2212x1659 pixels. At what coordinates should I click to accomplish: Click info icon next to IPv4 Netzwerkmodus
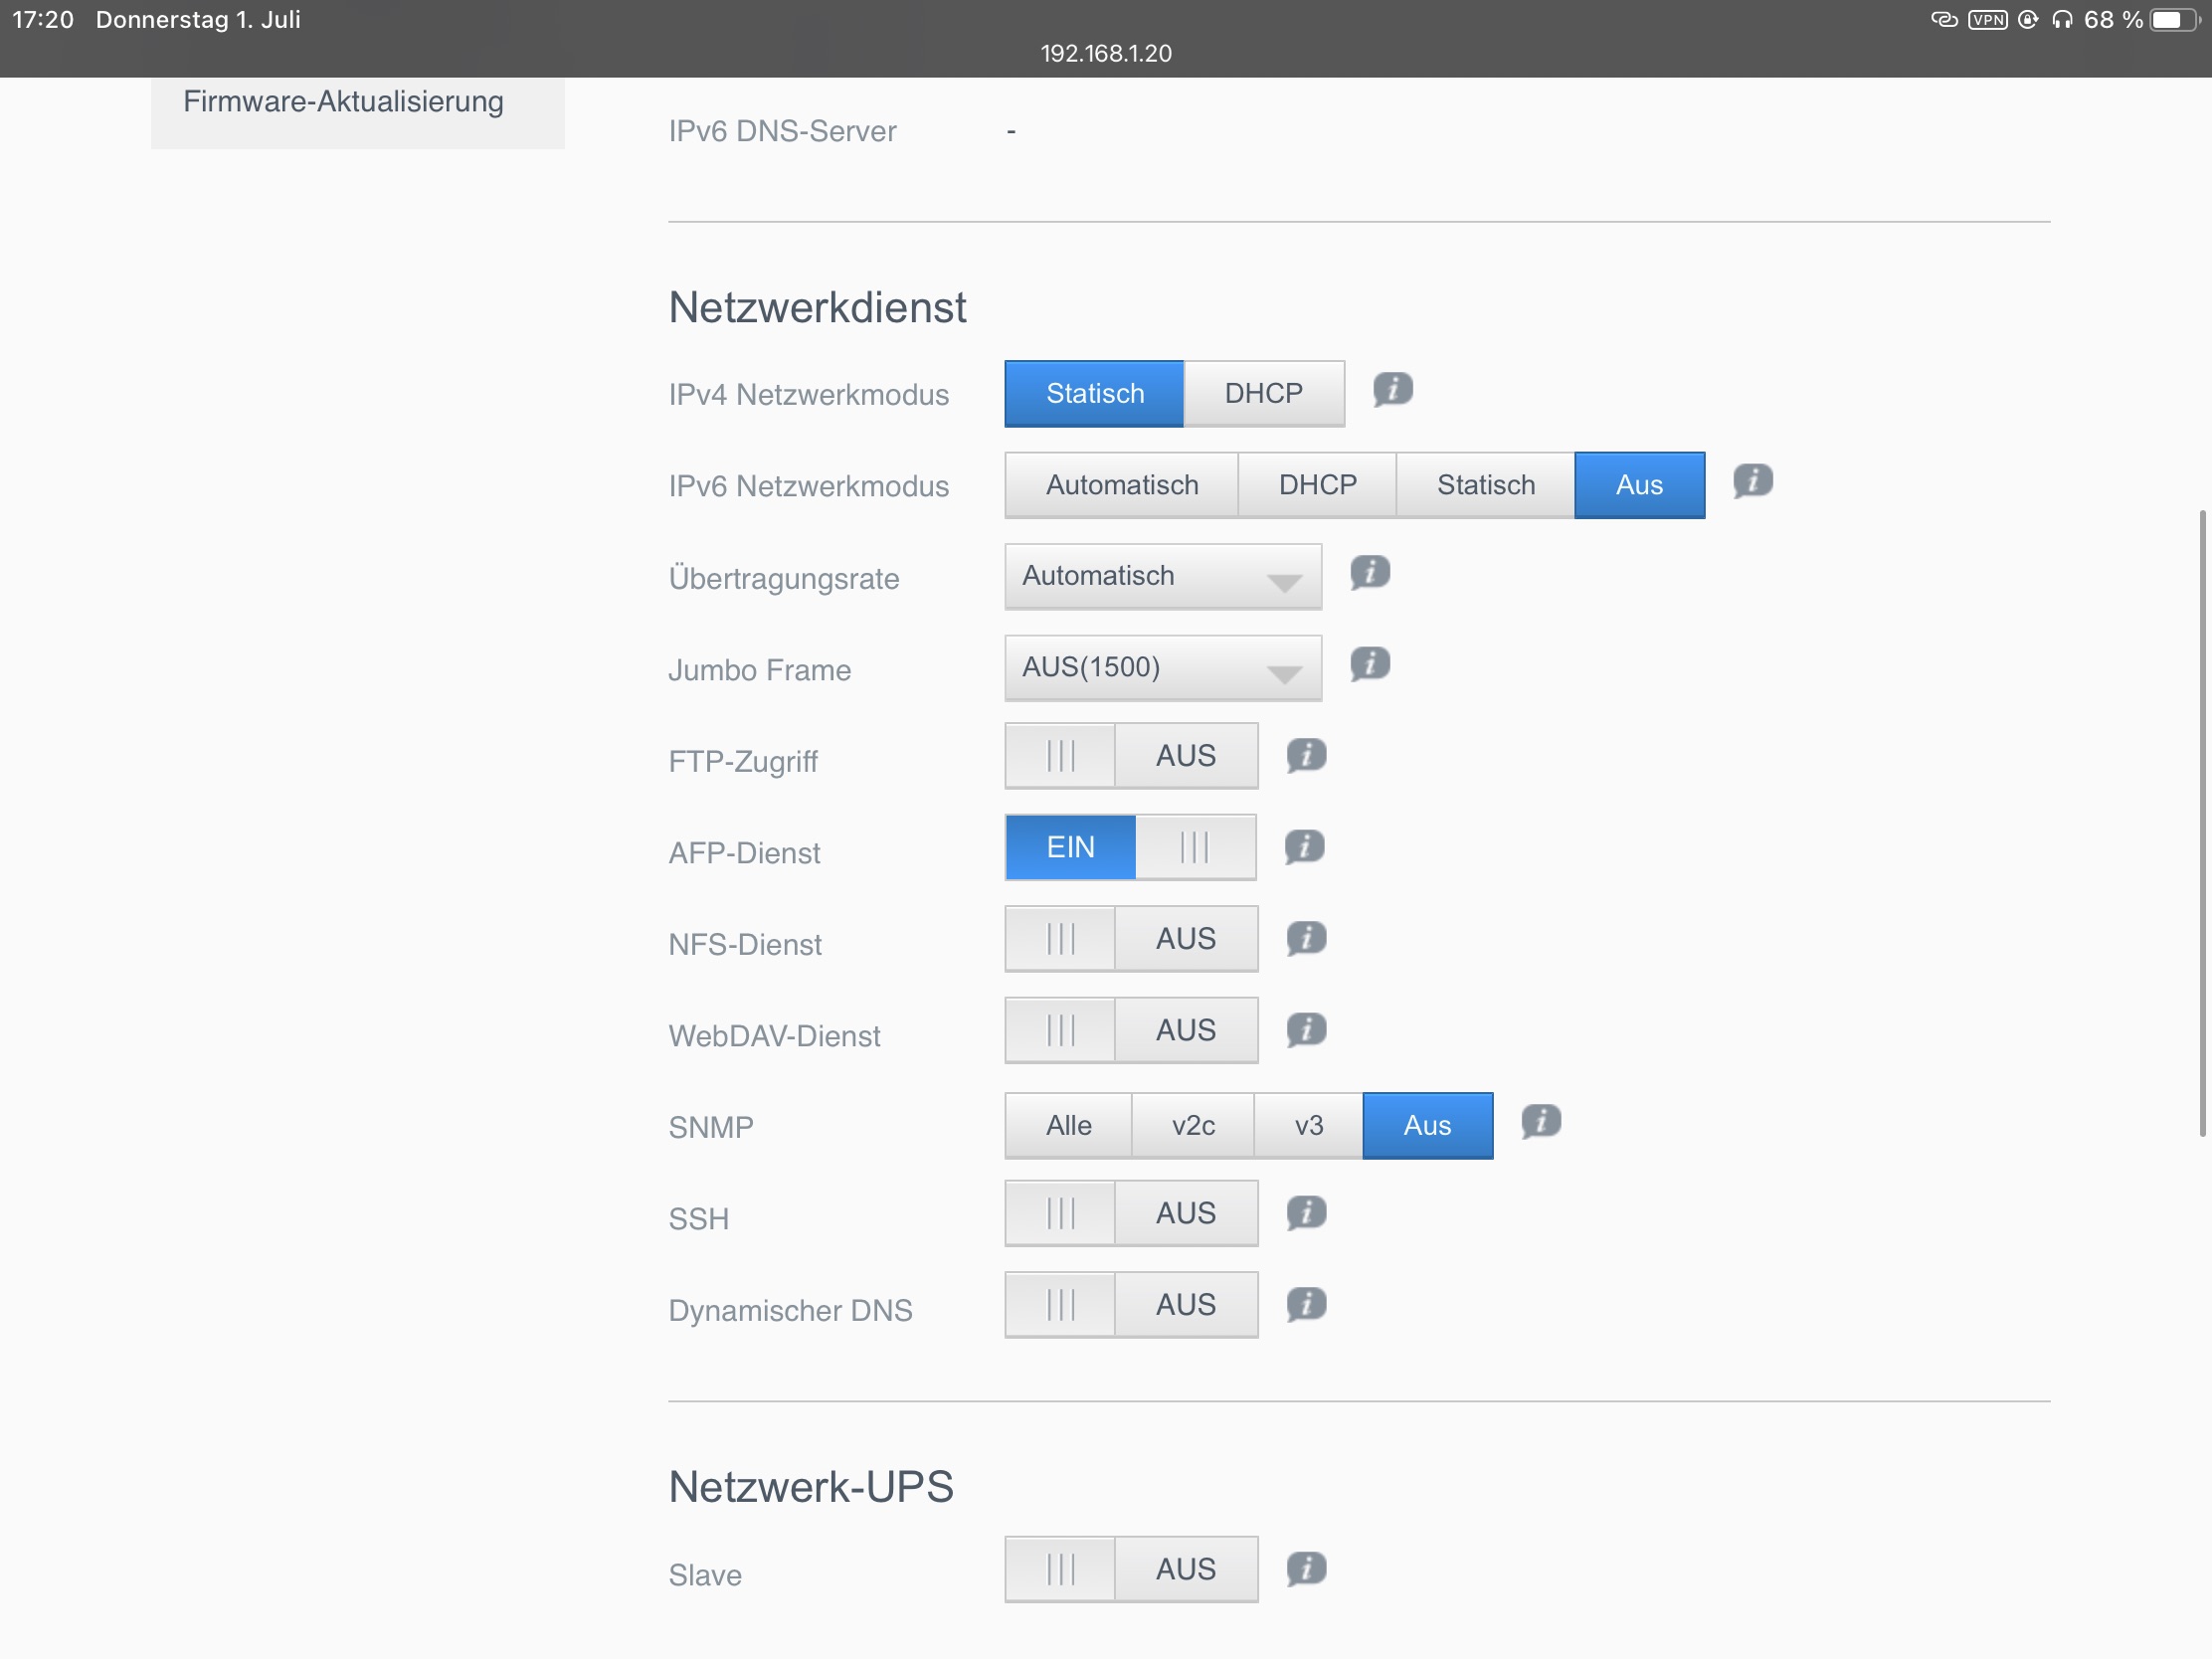tap(1392, 389)
